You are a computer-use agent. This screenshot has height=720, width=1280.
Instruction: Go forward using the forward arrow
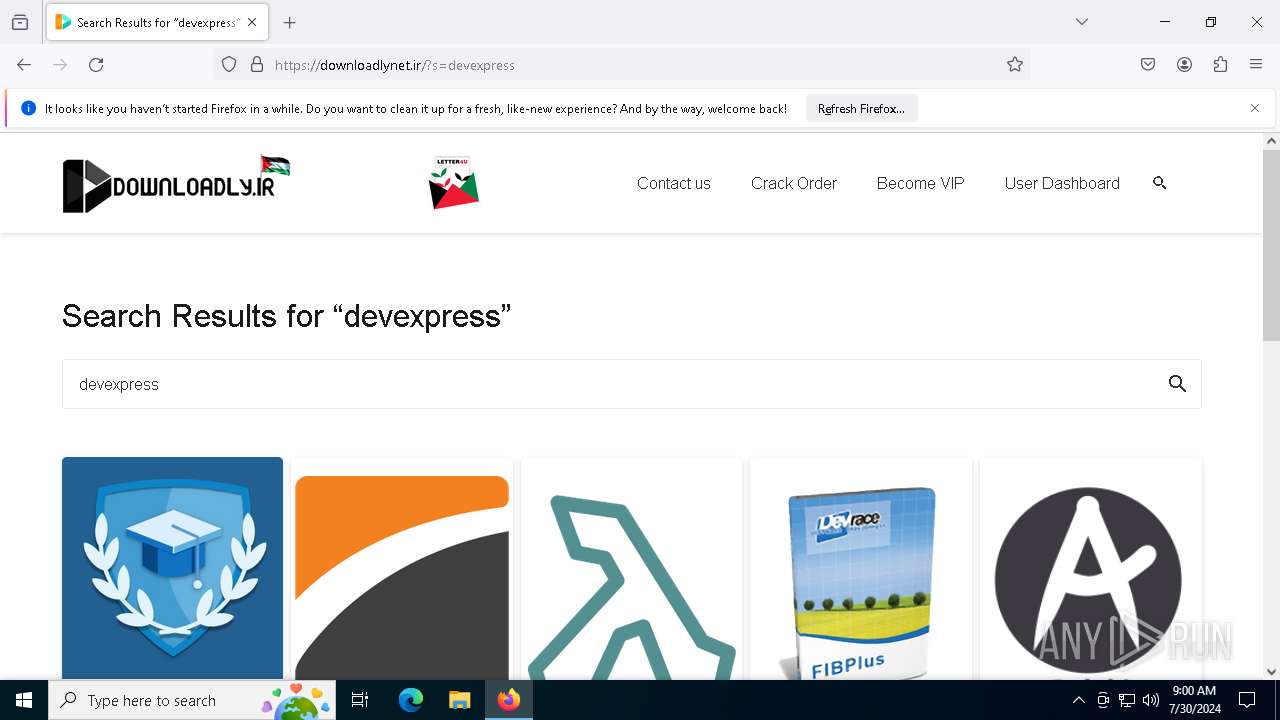tap(60, 65)
